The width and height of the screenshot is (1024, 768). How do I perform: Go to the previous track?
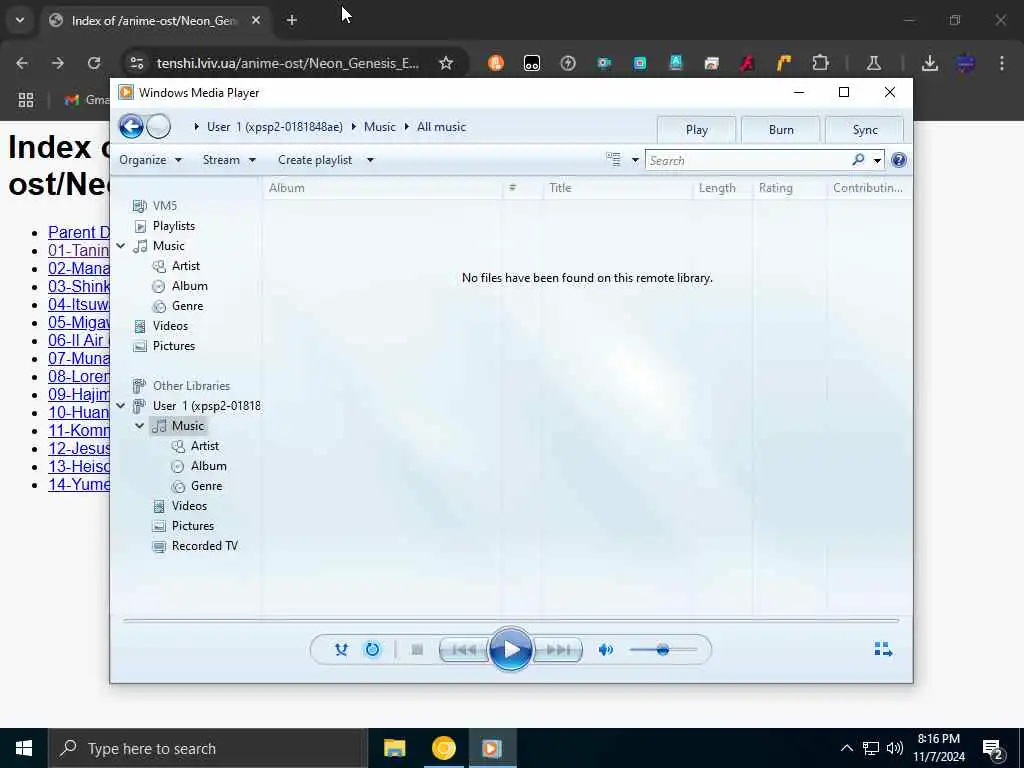(464, 650)
